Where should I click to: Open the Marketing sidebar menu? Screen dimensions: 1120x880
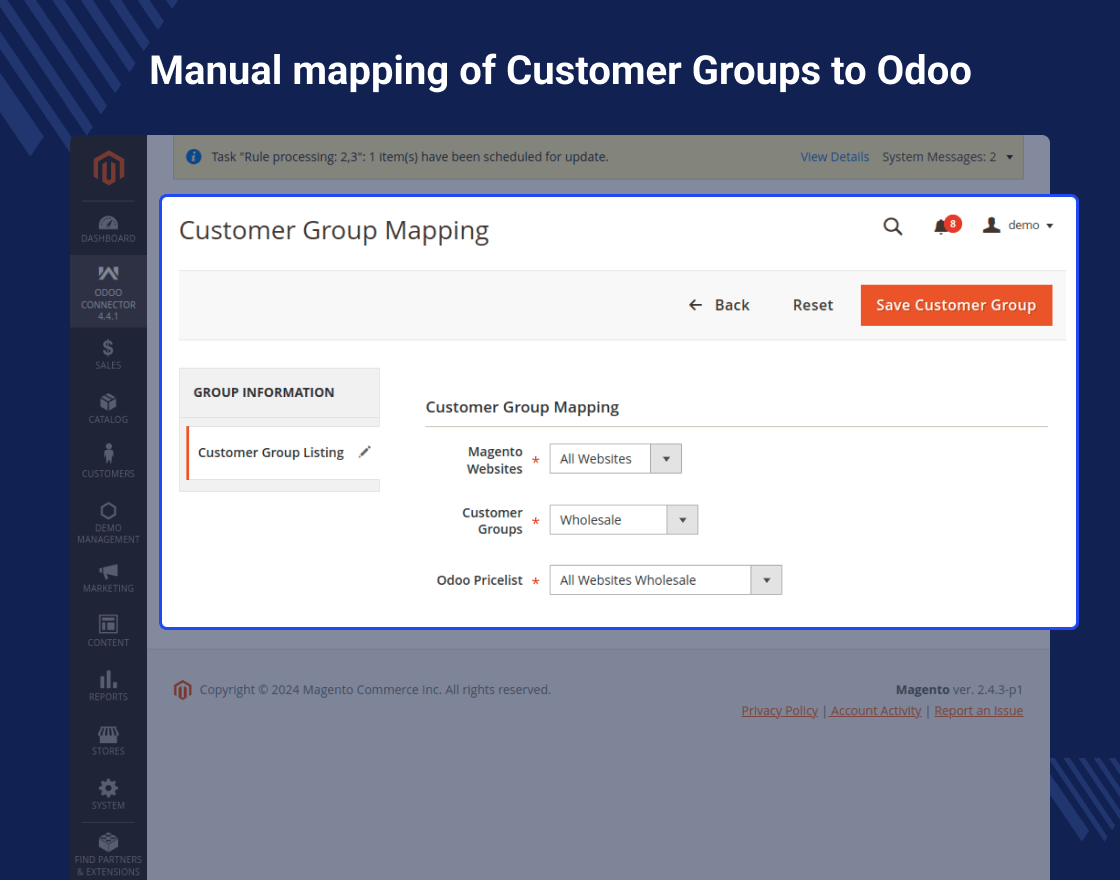coord(109,579)
